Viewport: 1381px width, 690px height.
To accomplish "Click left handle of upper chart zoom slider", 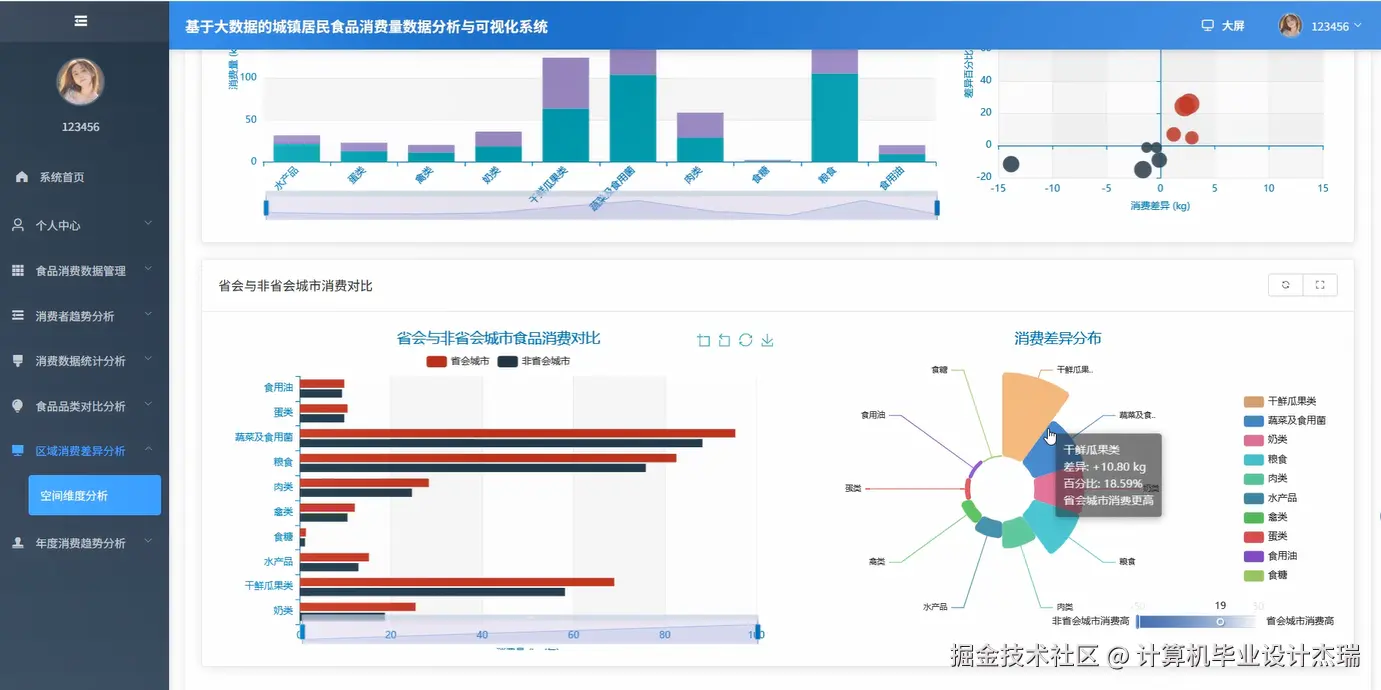I will pos(266,207).
